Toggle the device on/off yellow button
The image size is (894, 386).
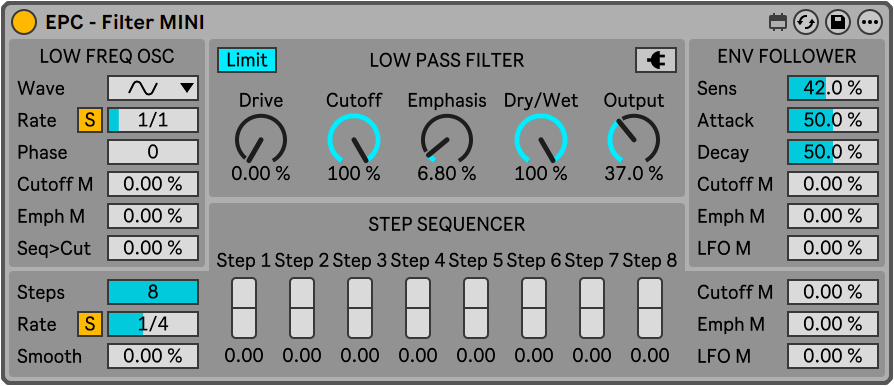(x=24, y=23)
